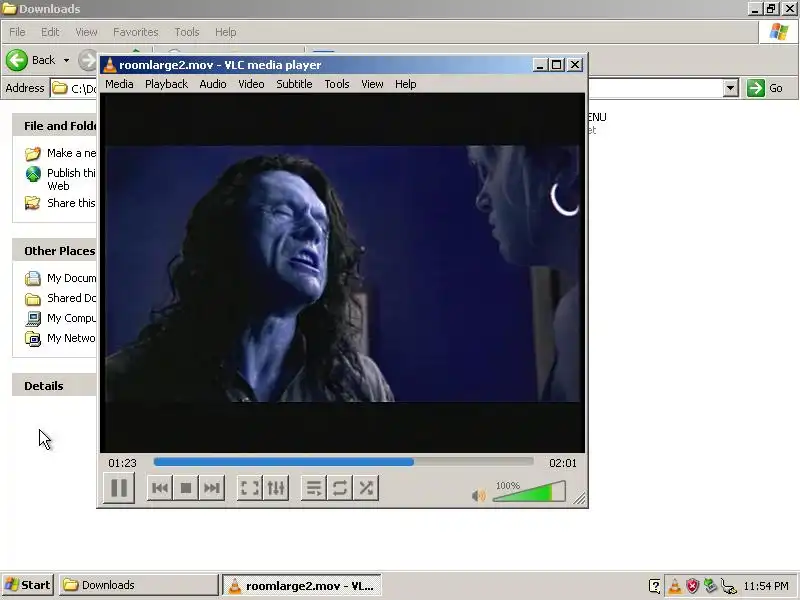The height and width of the screenshot is (600, 800).
Task: Click the network connection tray icon
Action: click(729, 586)
